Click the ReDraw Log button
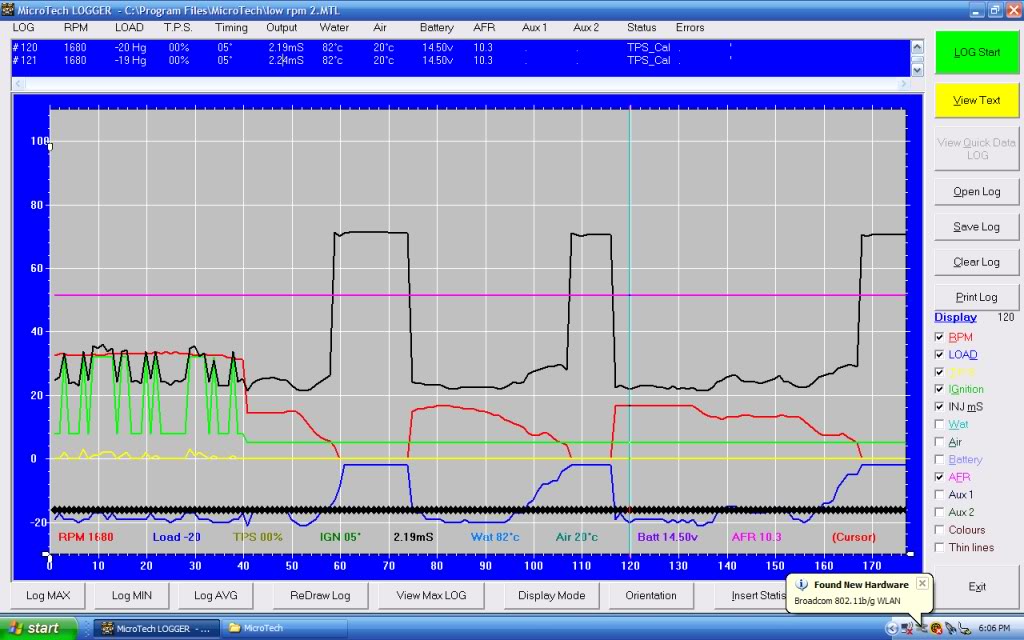 [320, 596]
